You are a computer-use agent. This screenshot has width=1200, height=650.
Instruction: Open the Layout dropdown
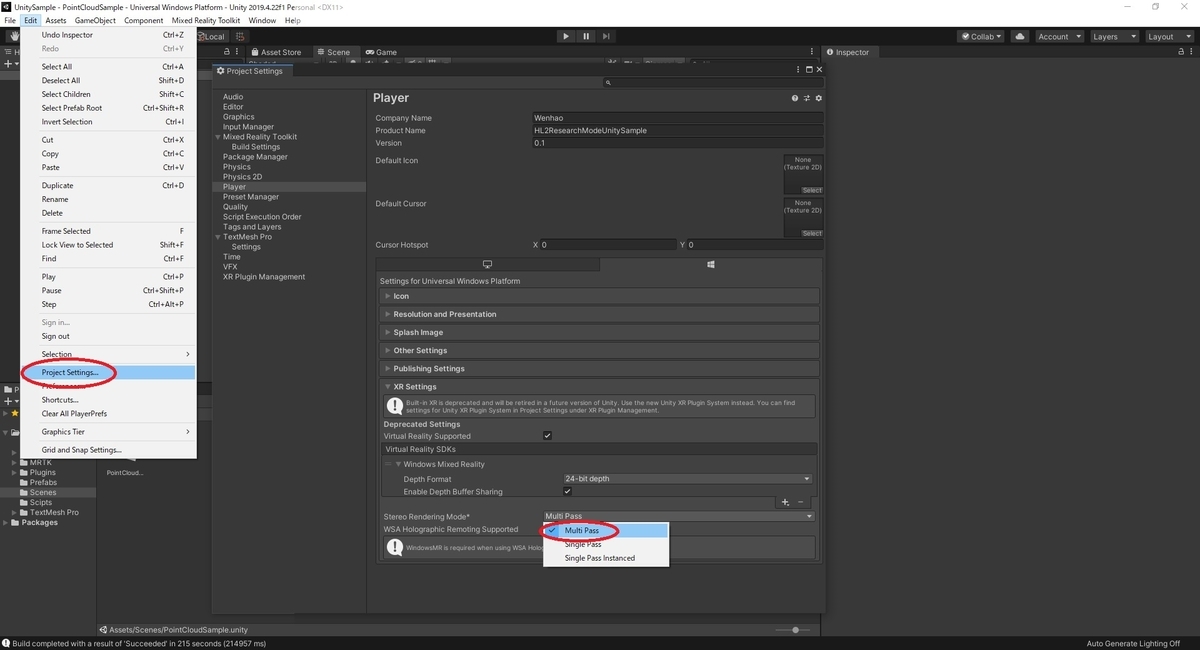pos(1169,36)
